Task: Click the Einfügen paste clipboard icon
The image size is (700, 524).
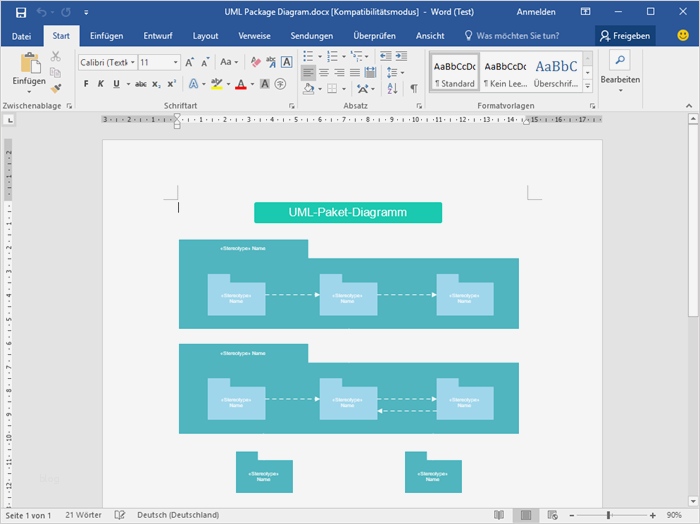Action: [30, 62]
